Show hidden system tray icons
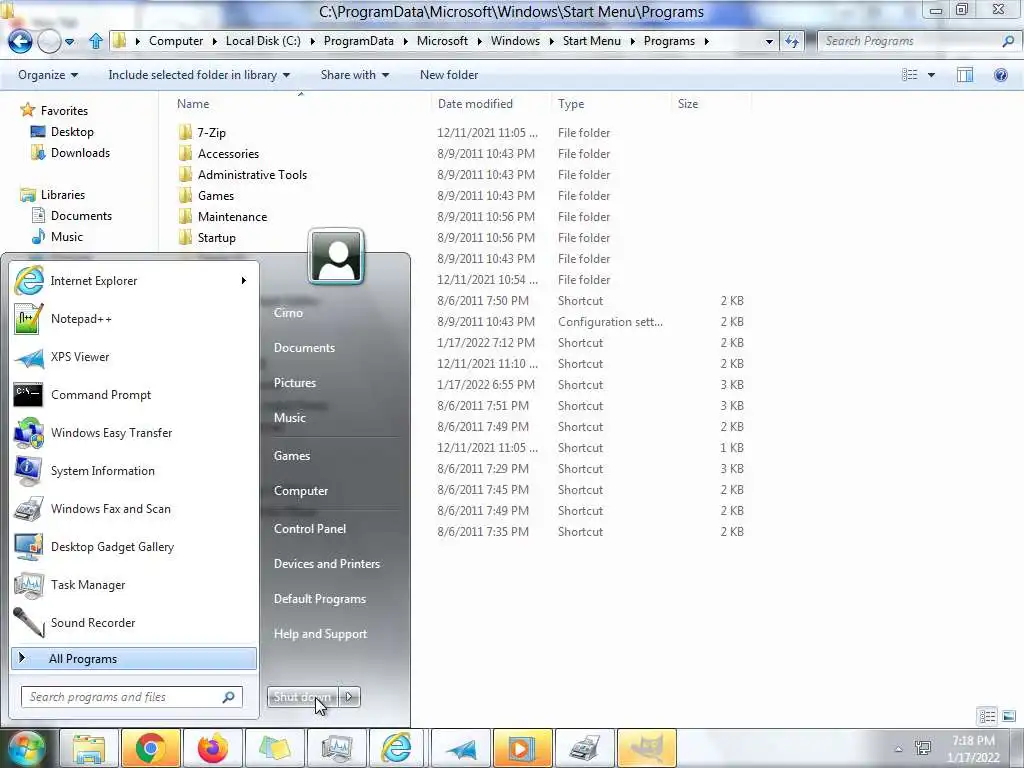The height and width of the screenshot is (768, 1024). tap(899, 749)
